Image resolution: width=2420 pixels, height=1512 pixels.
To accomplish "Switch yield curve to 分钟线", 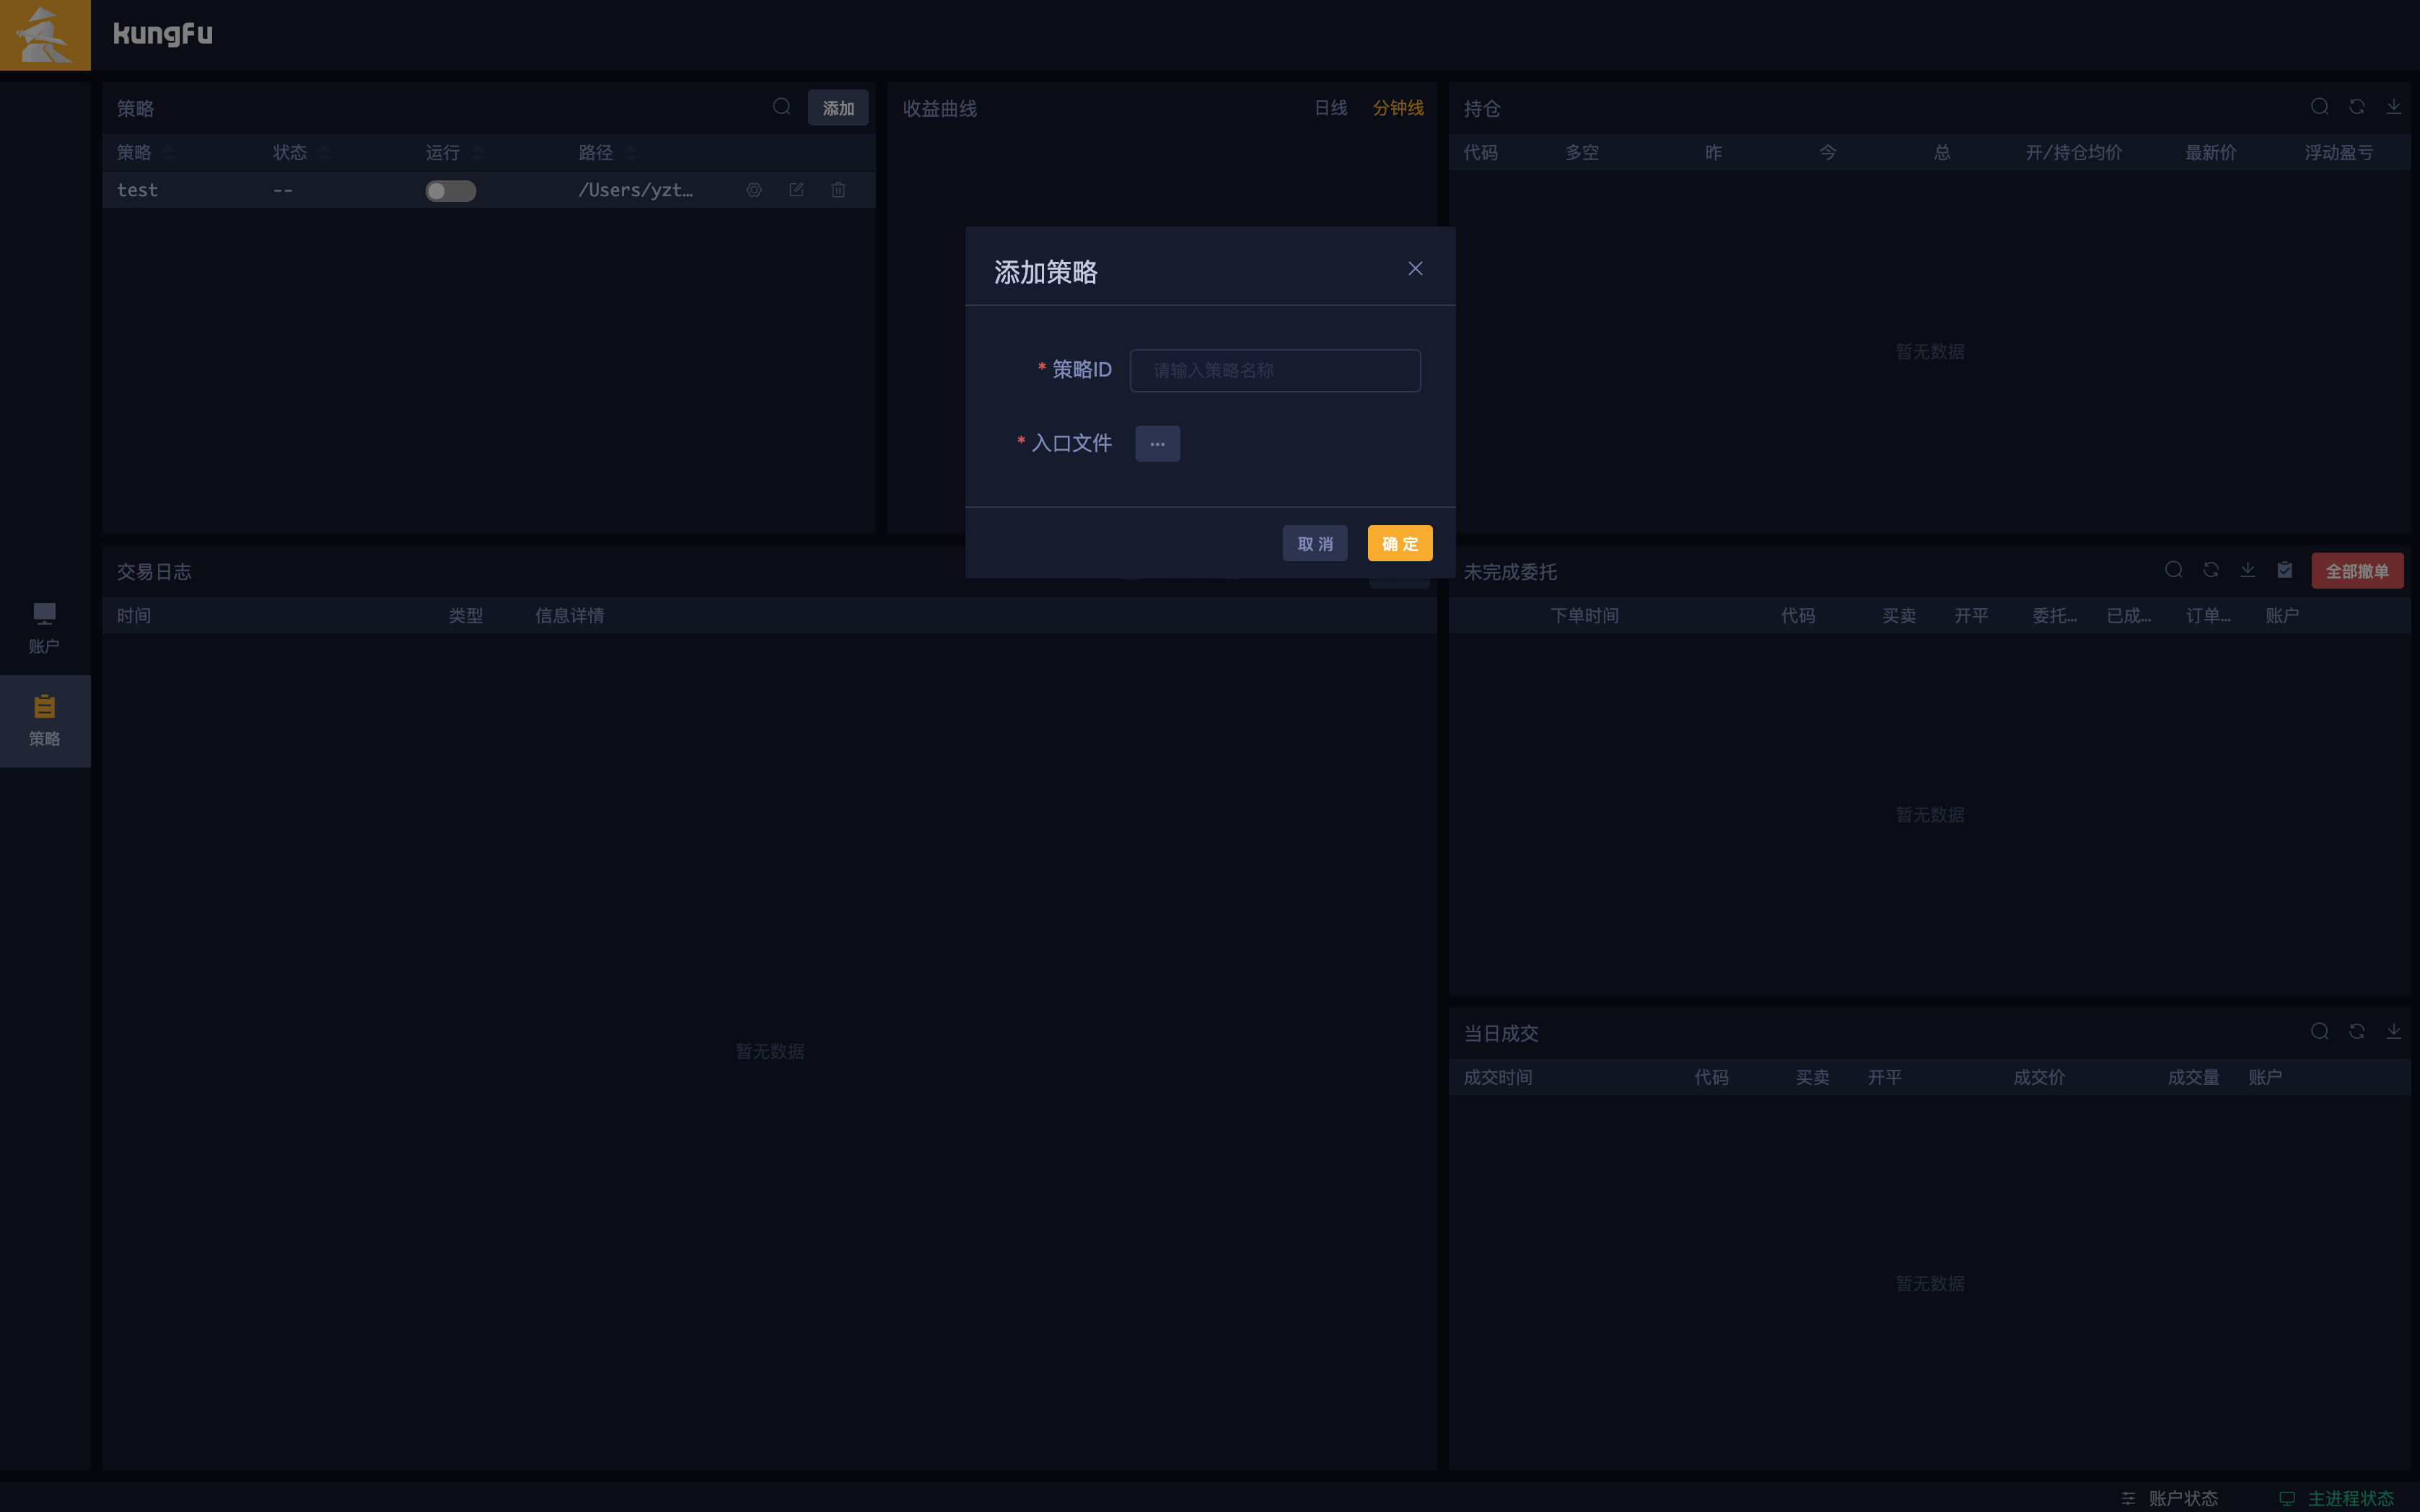I will click(x=1398, y=108).
